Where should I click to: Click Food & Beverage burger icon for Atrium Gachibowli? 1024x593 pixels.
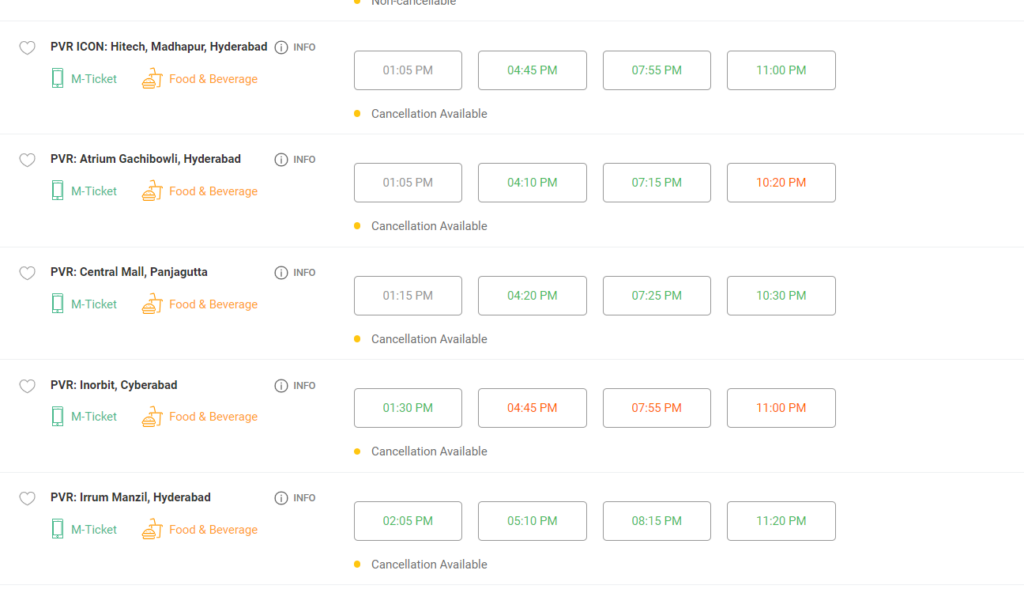pos(152,191)
